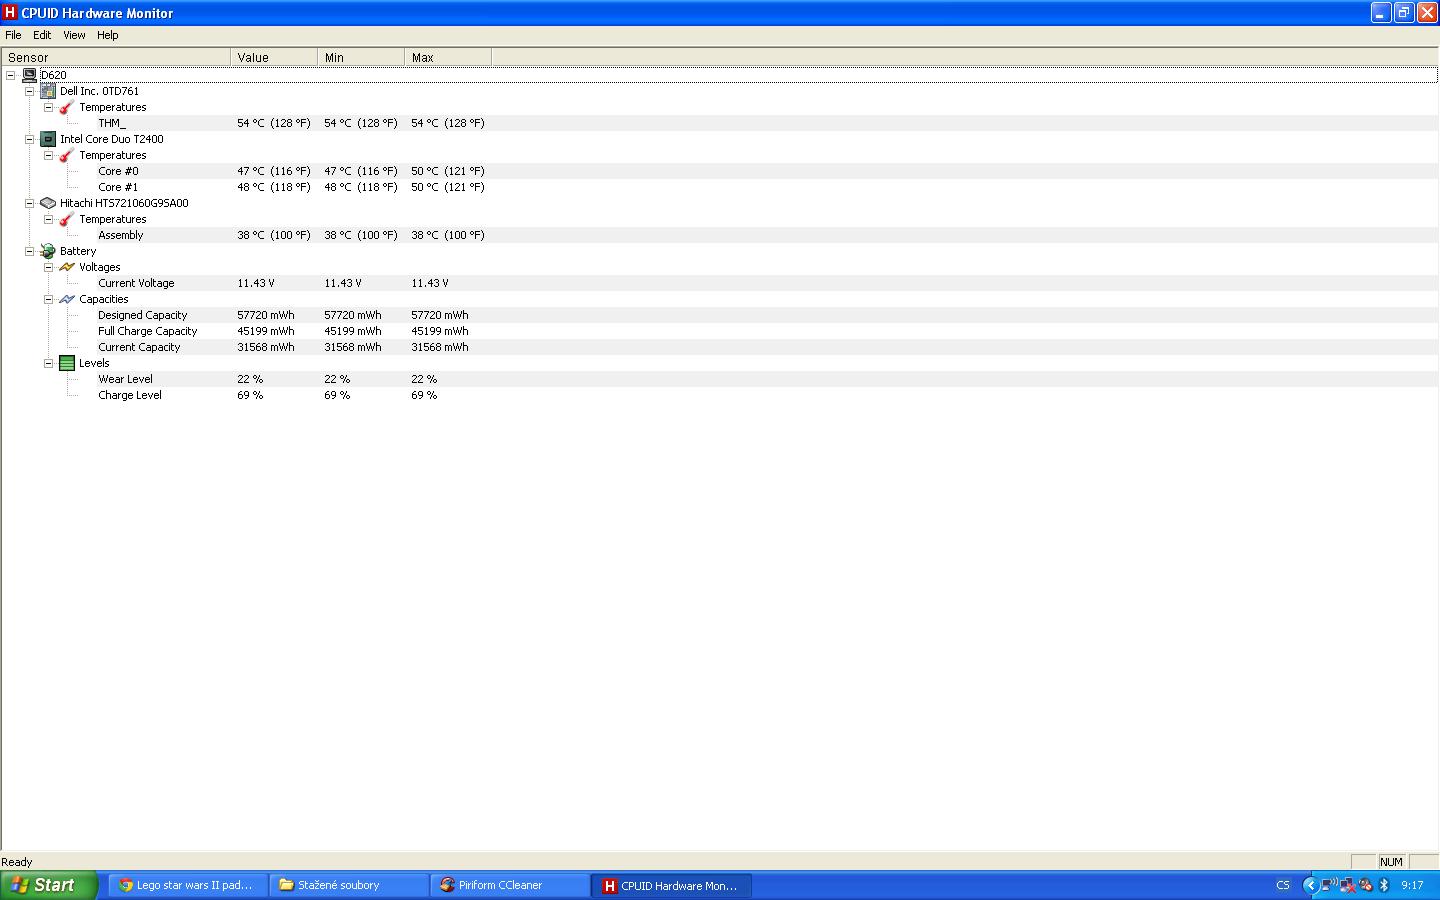Screen dimensions: 1440x900
Task: Click the Intel Core Duo T2400 chip icon
Action: coord(48,139)
